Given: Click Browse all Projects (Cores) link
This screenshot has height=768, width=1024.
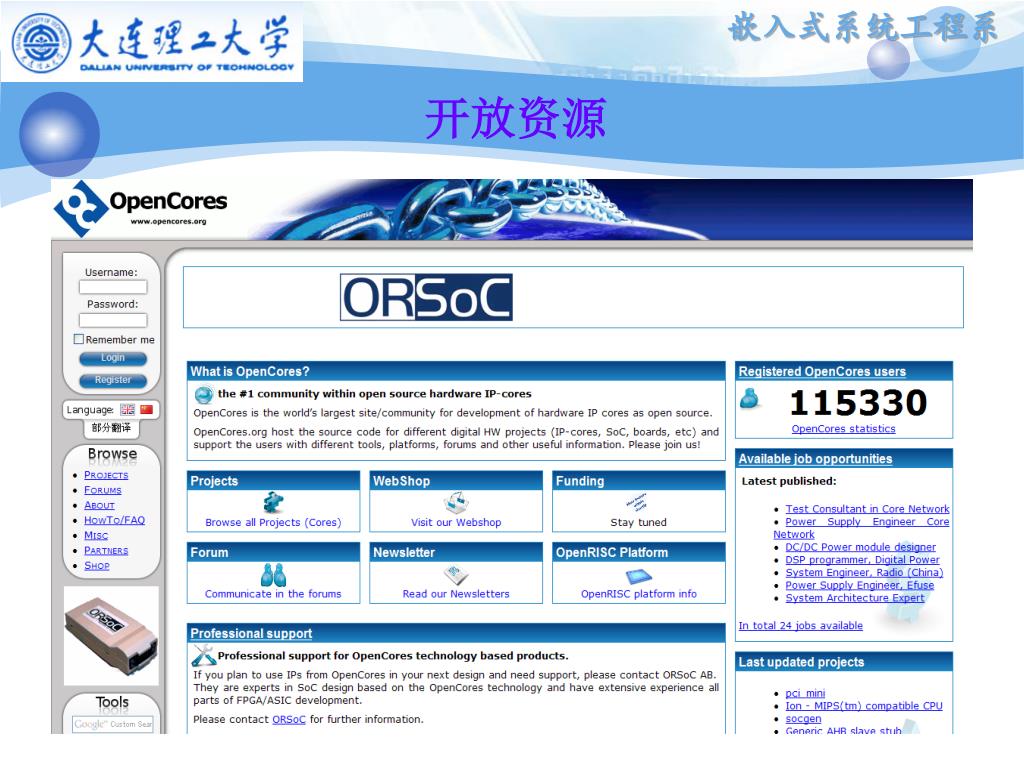Looking at the screenshot, I should coord(273,522).
